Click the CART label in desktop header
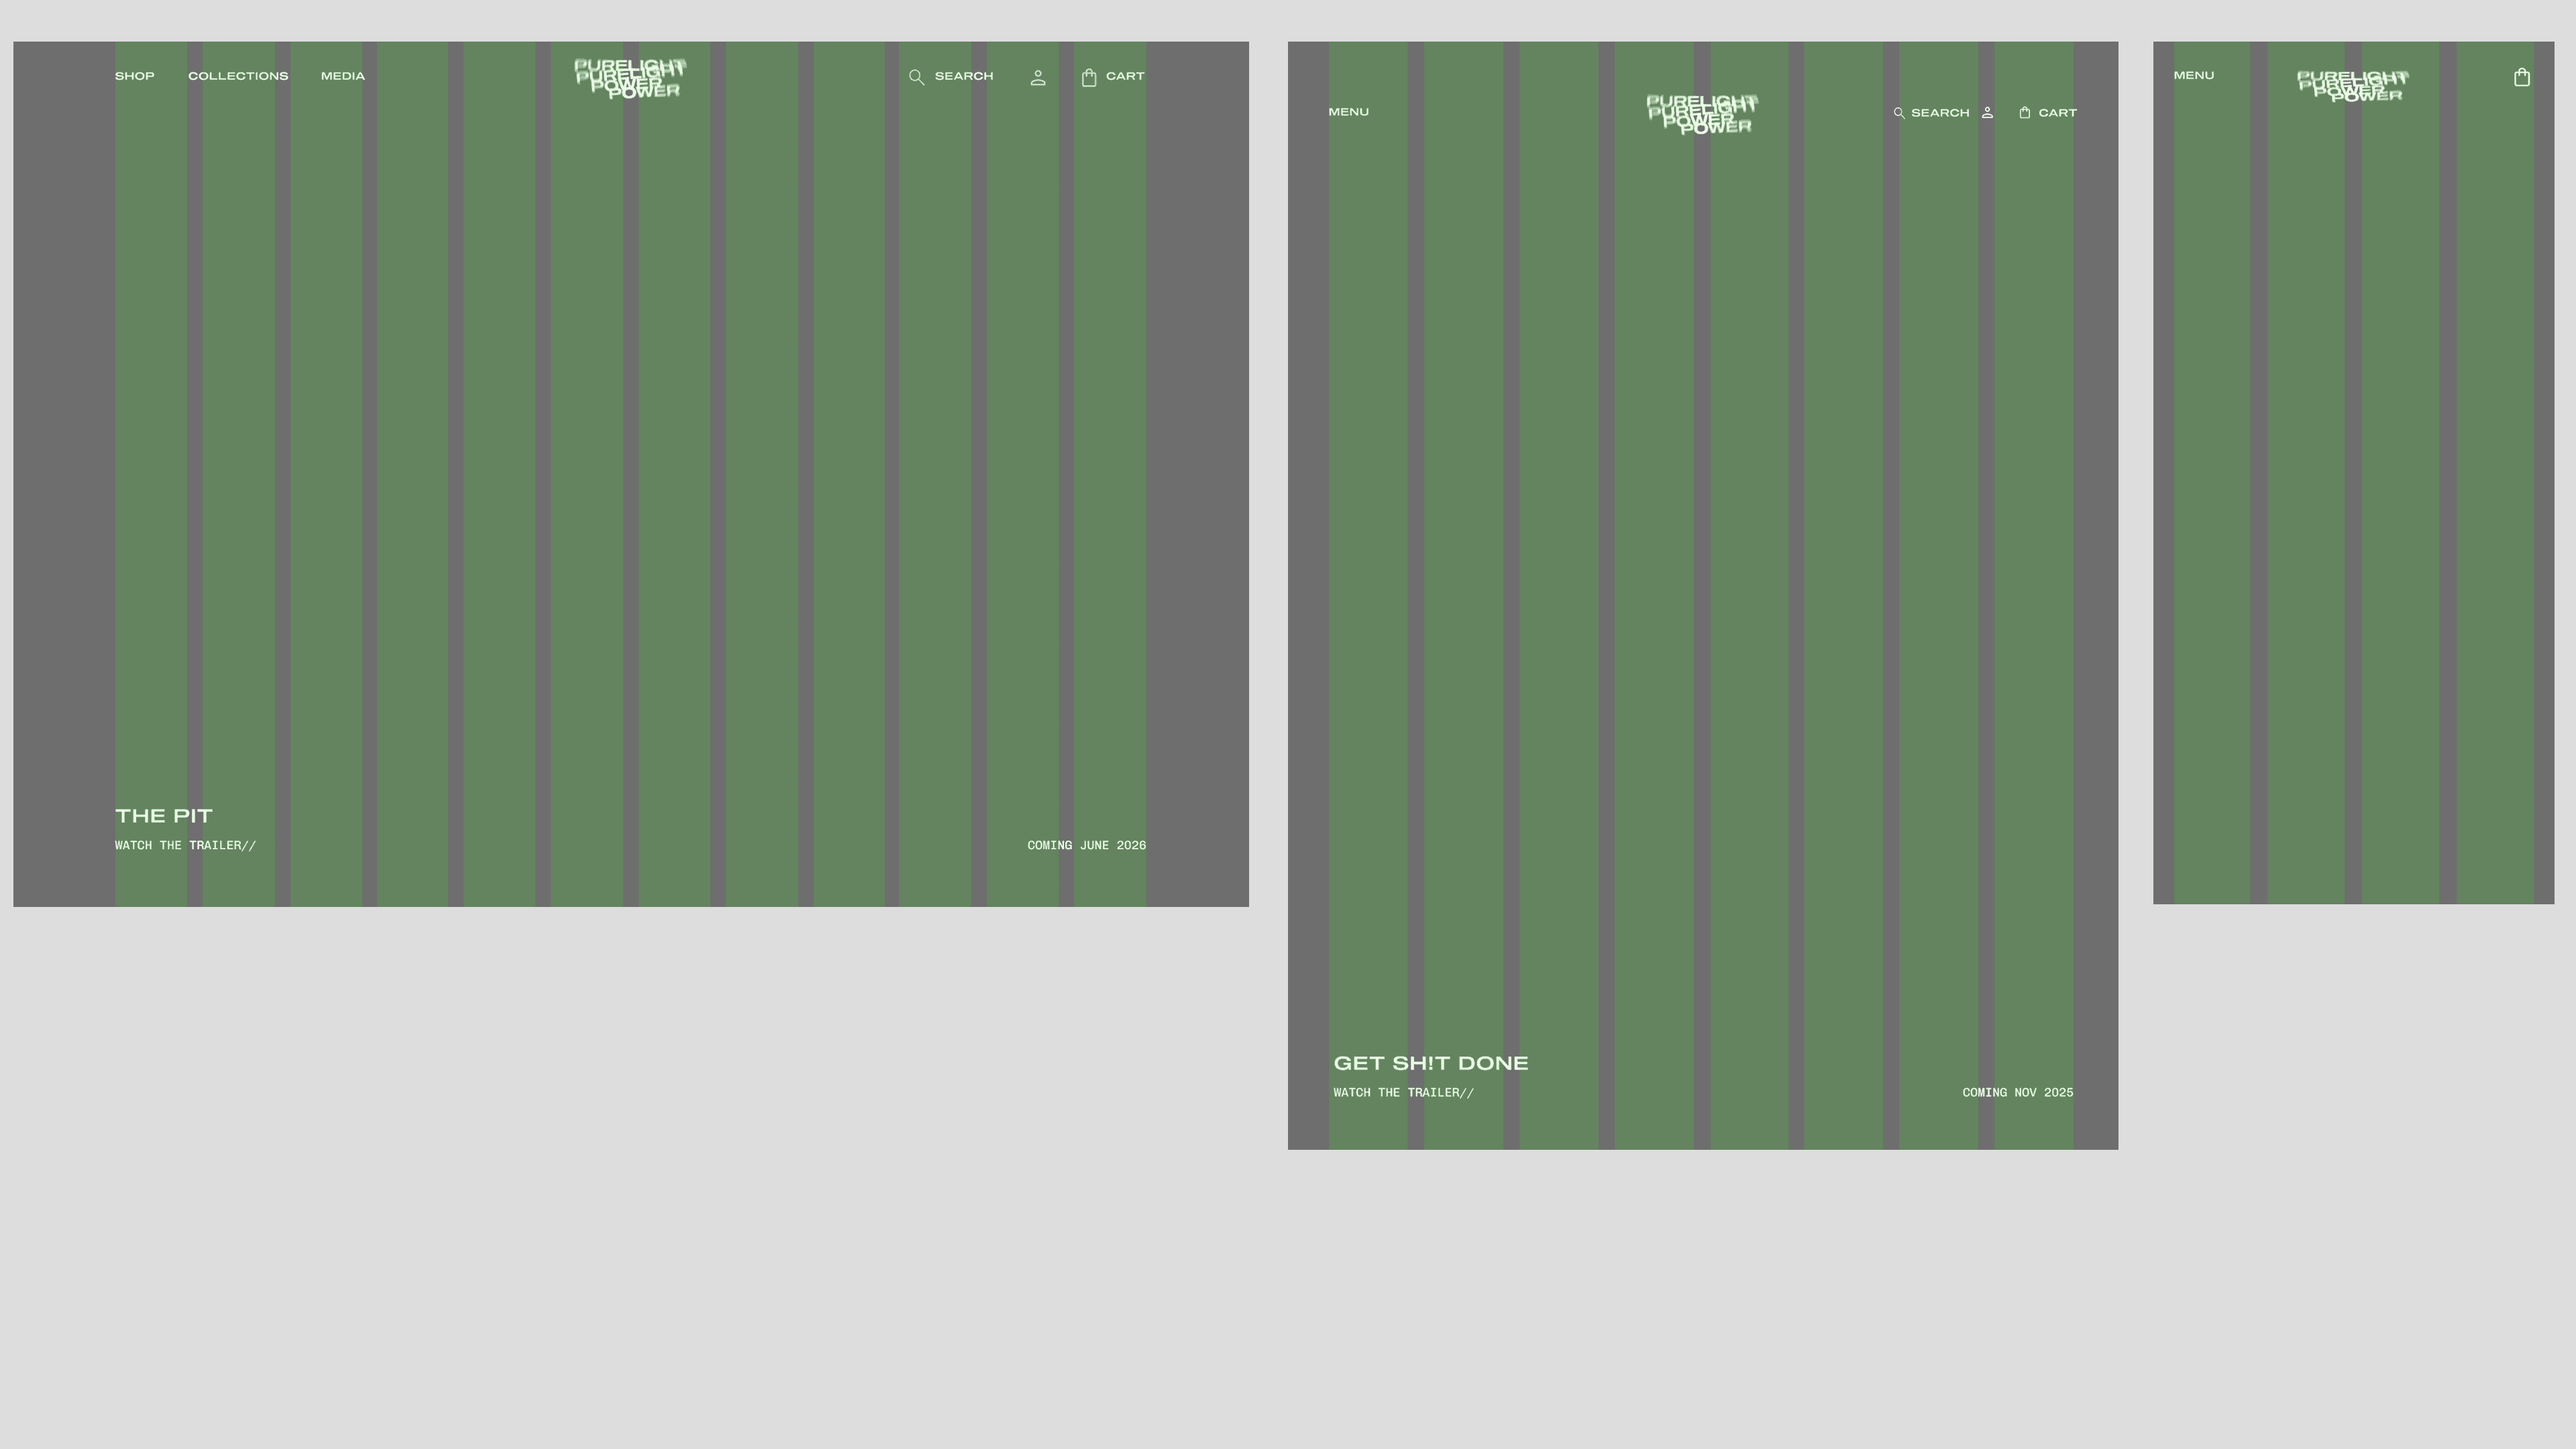2576x1449 pixels. (1124, 76)
